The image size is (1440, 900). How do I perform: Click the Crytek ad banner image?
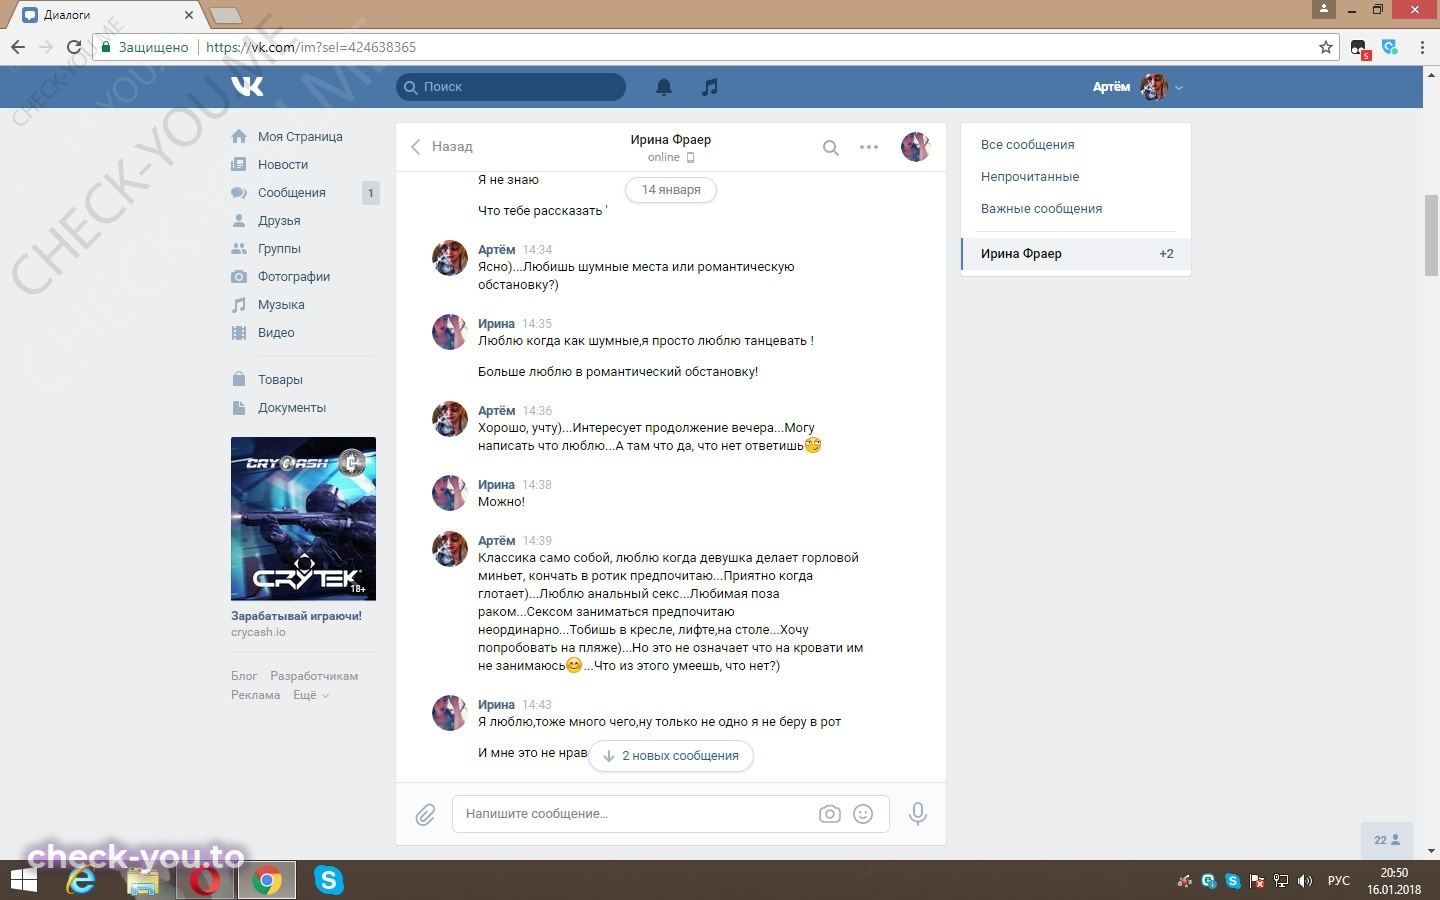[x=303, y=518]
